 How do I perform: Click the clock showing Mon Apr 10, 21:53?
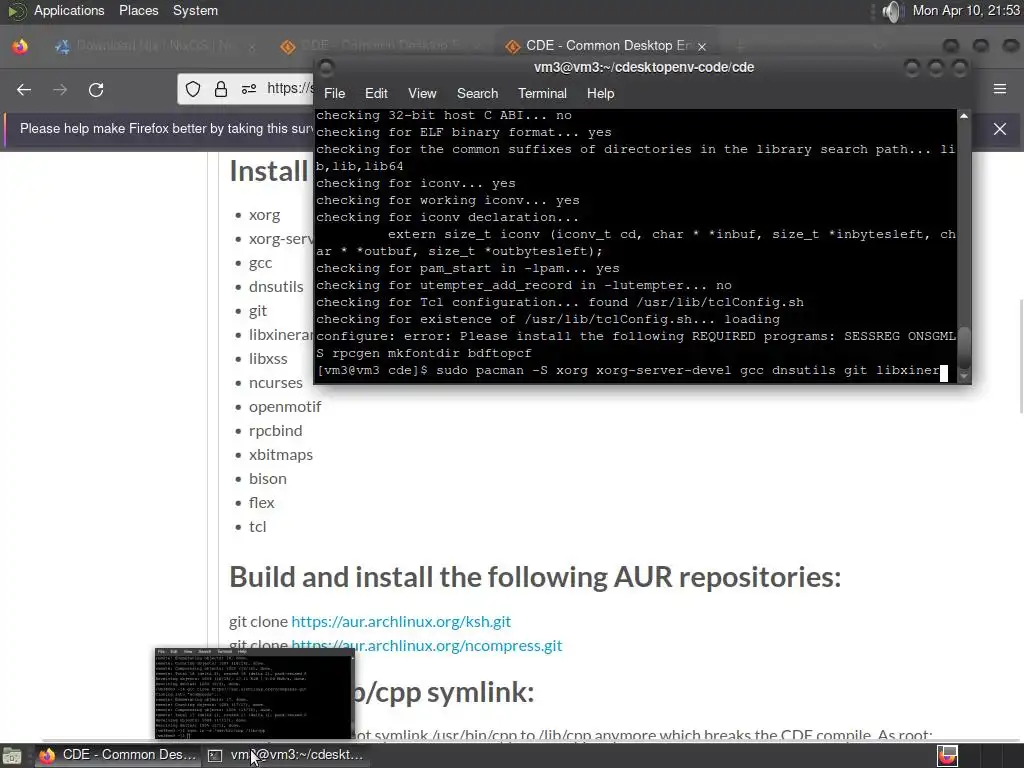(966, 10)
